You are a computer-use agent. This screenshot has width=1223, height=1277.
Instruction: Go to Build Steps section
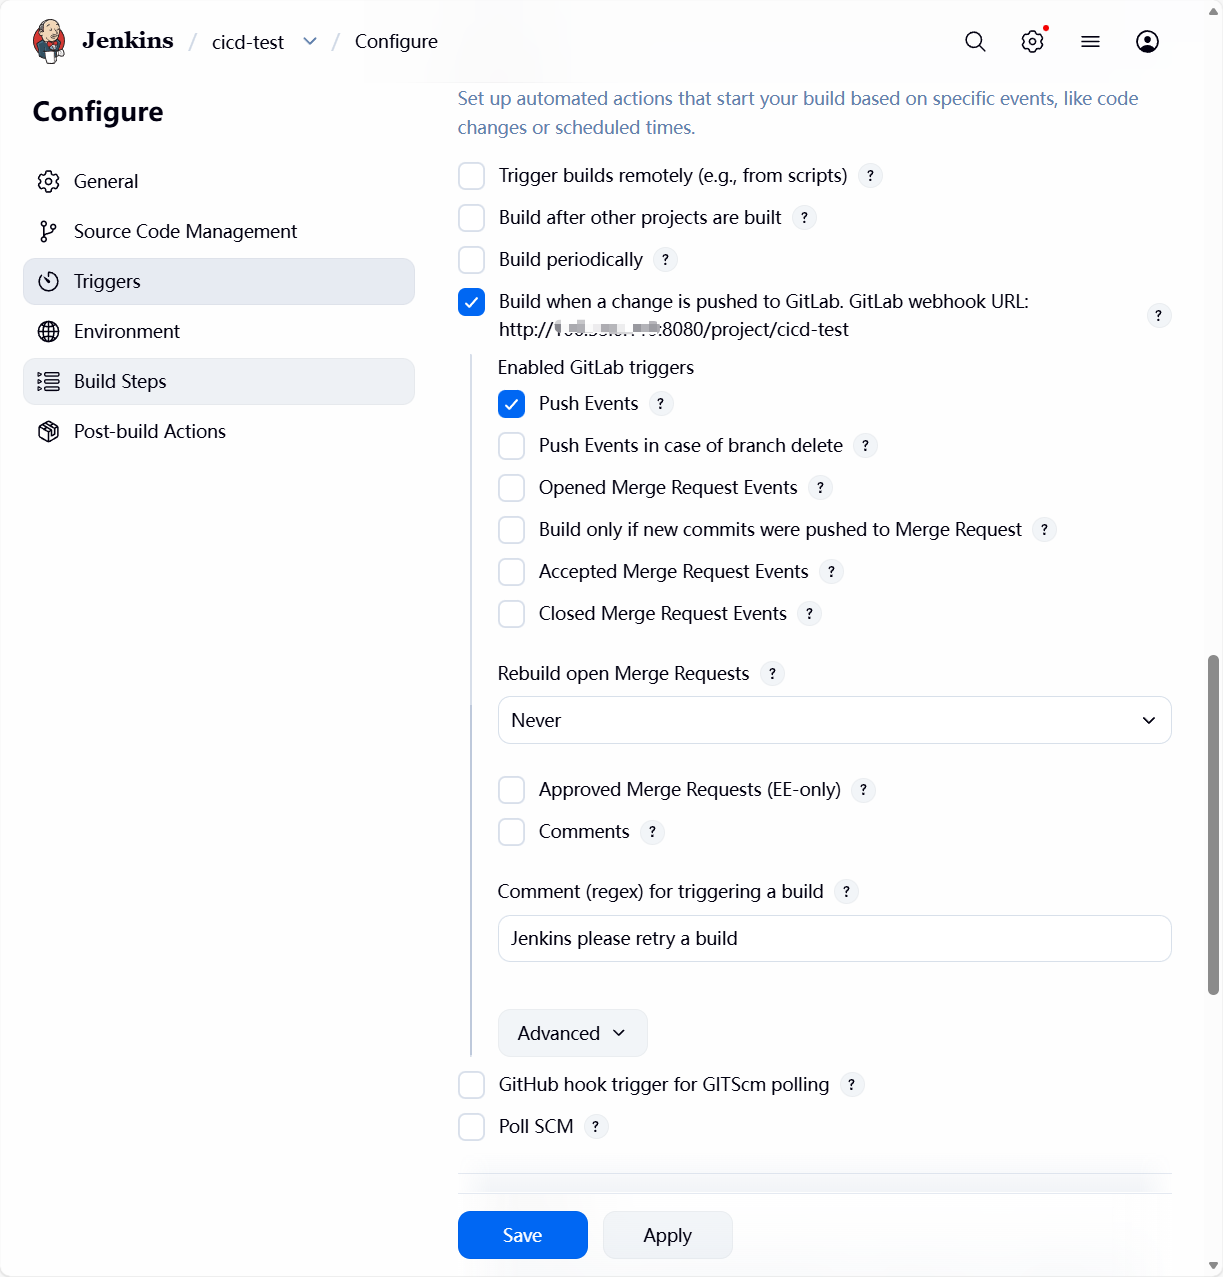[218, 381]
